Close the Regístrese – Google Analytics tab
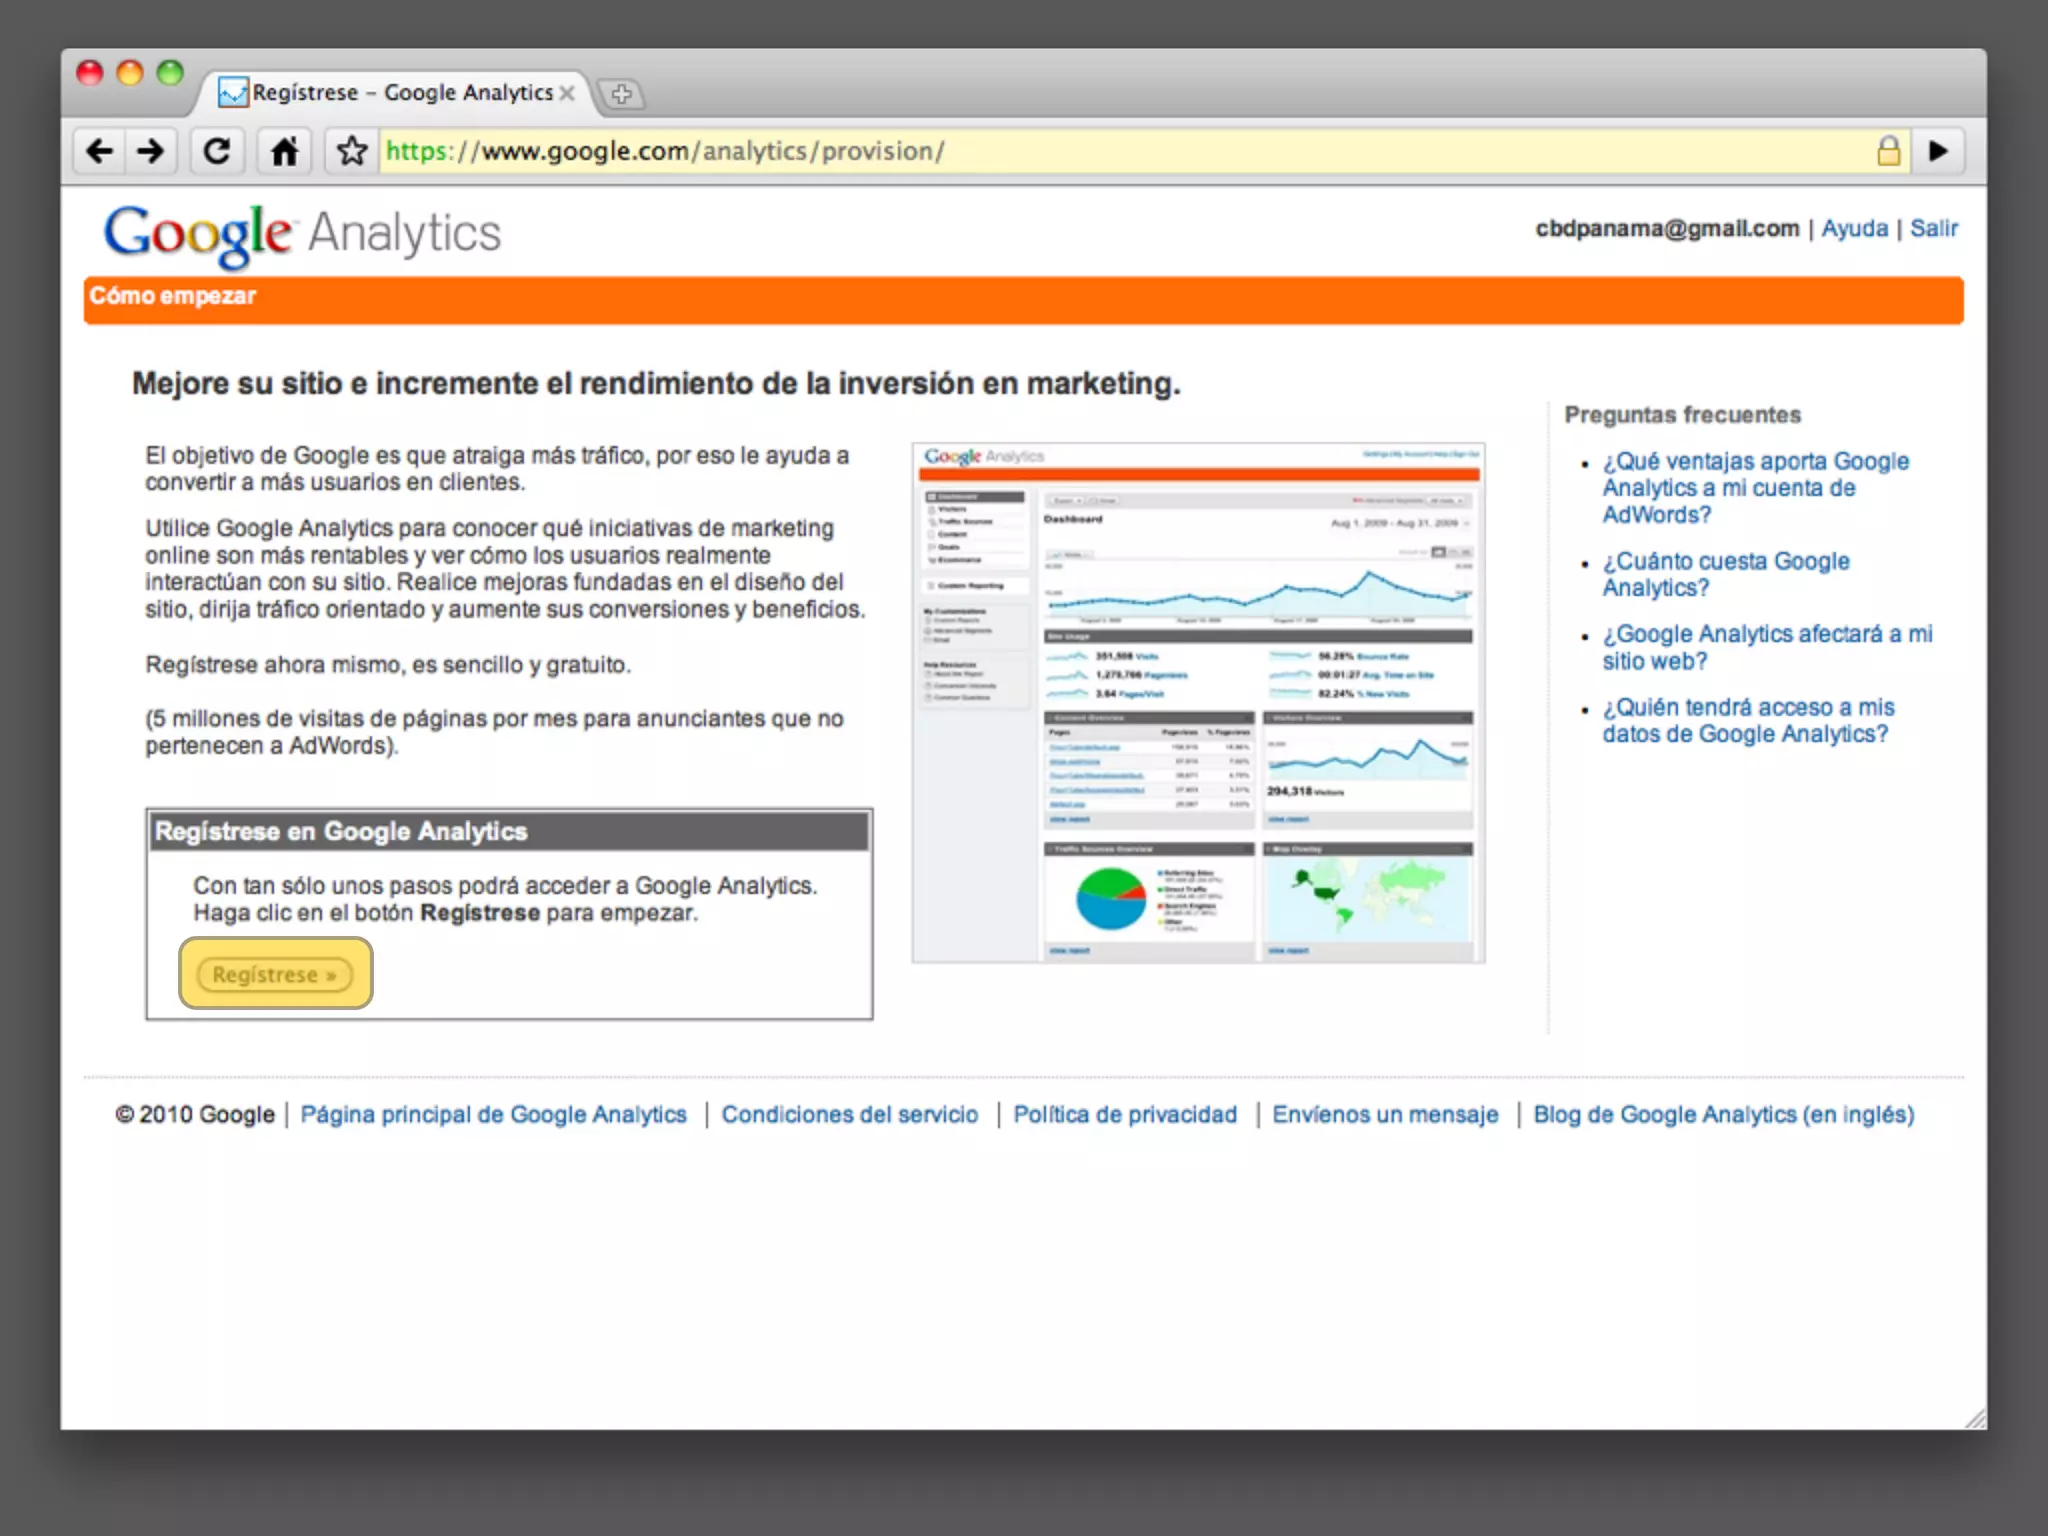 [x=567, y=93]
